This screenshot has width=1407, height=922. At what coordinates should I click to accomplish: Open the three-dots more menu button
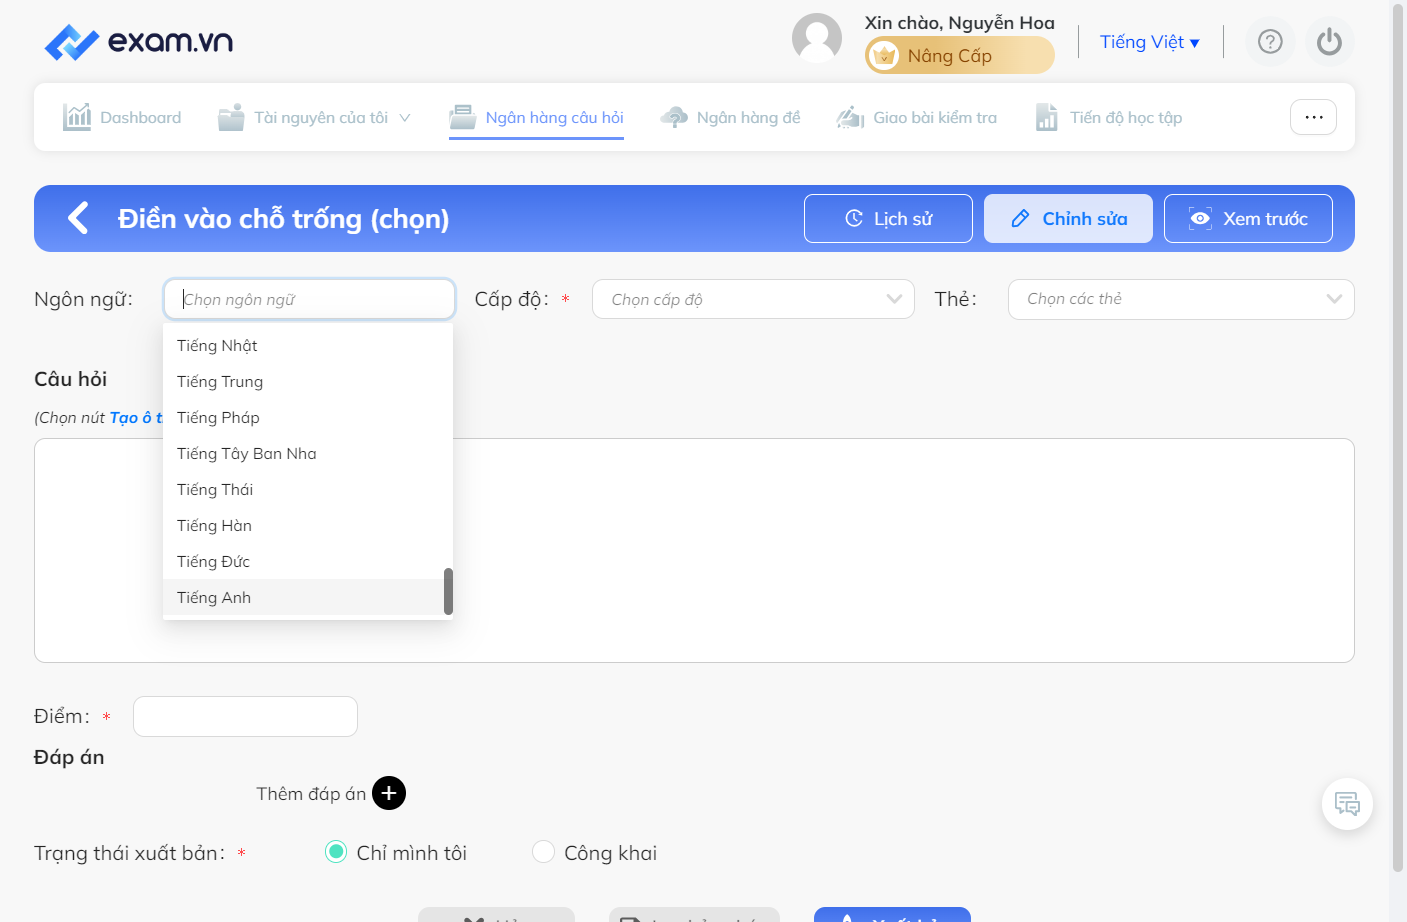(x=1313, y=117)
